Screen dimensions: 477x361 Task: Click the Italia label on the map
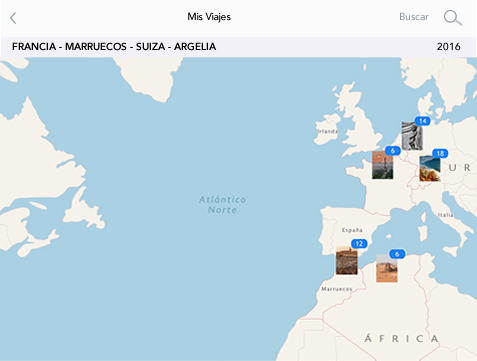(445, 215)
